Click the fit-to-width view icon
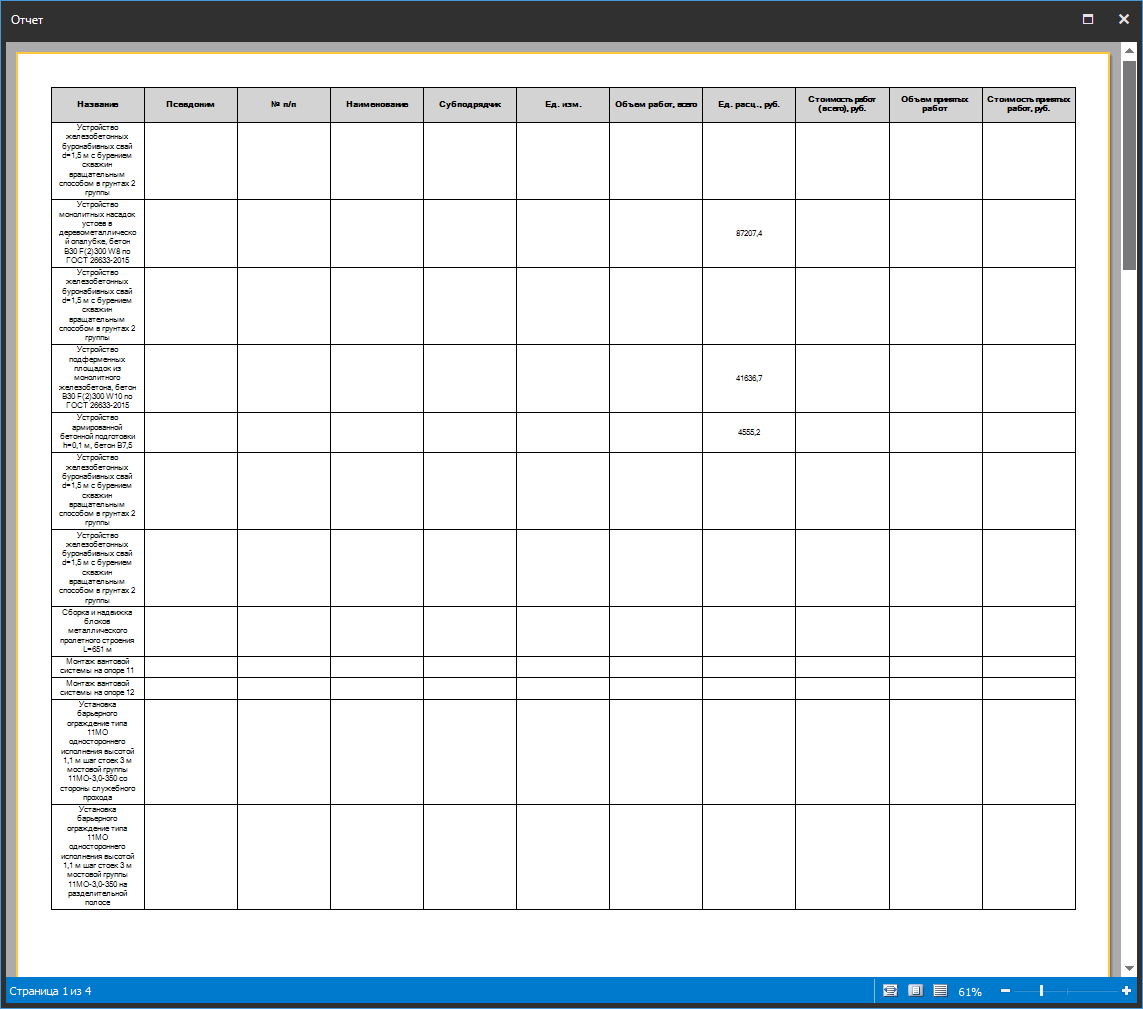The height and width of the screenshot is (1009, 1143). pyautogui.click(x=890, y=991)
